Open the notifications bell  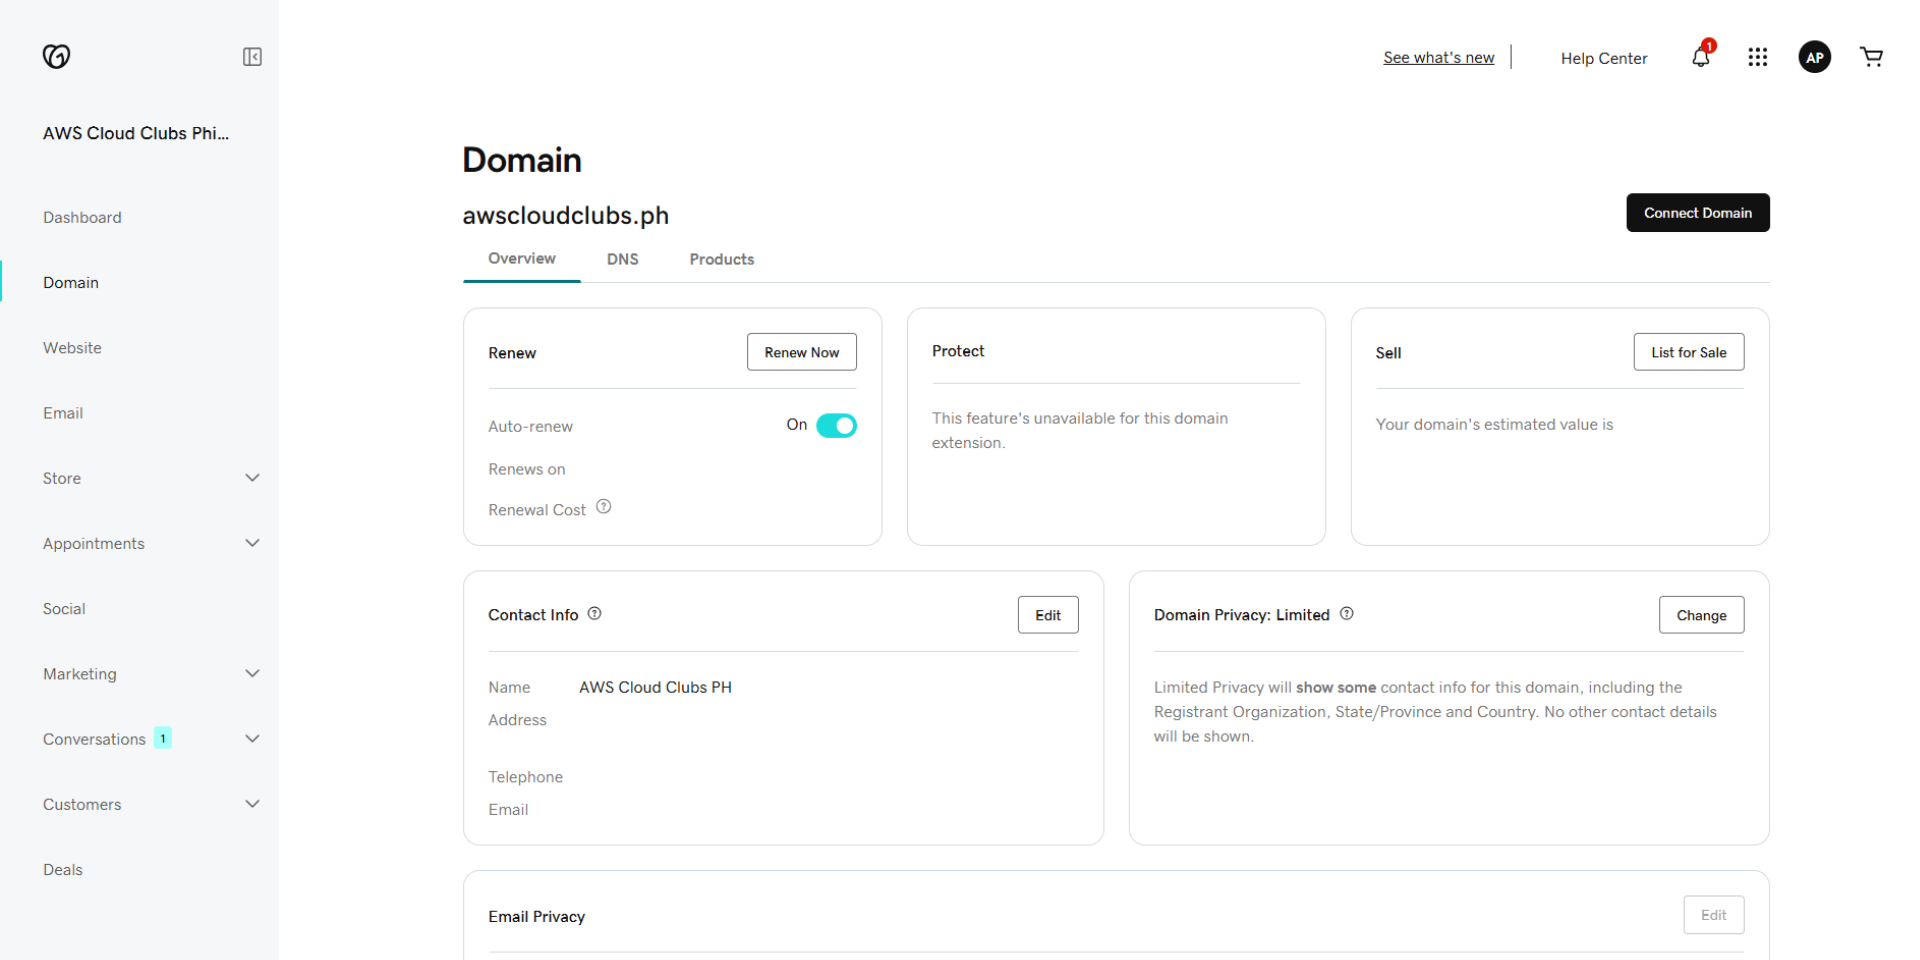click(1701, 57)
